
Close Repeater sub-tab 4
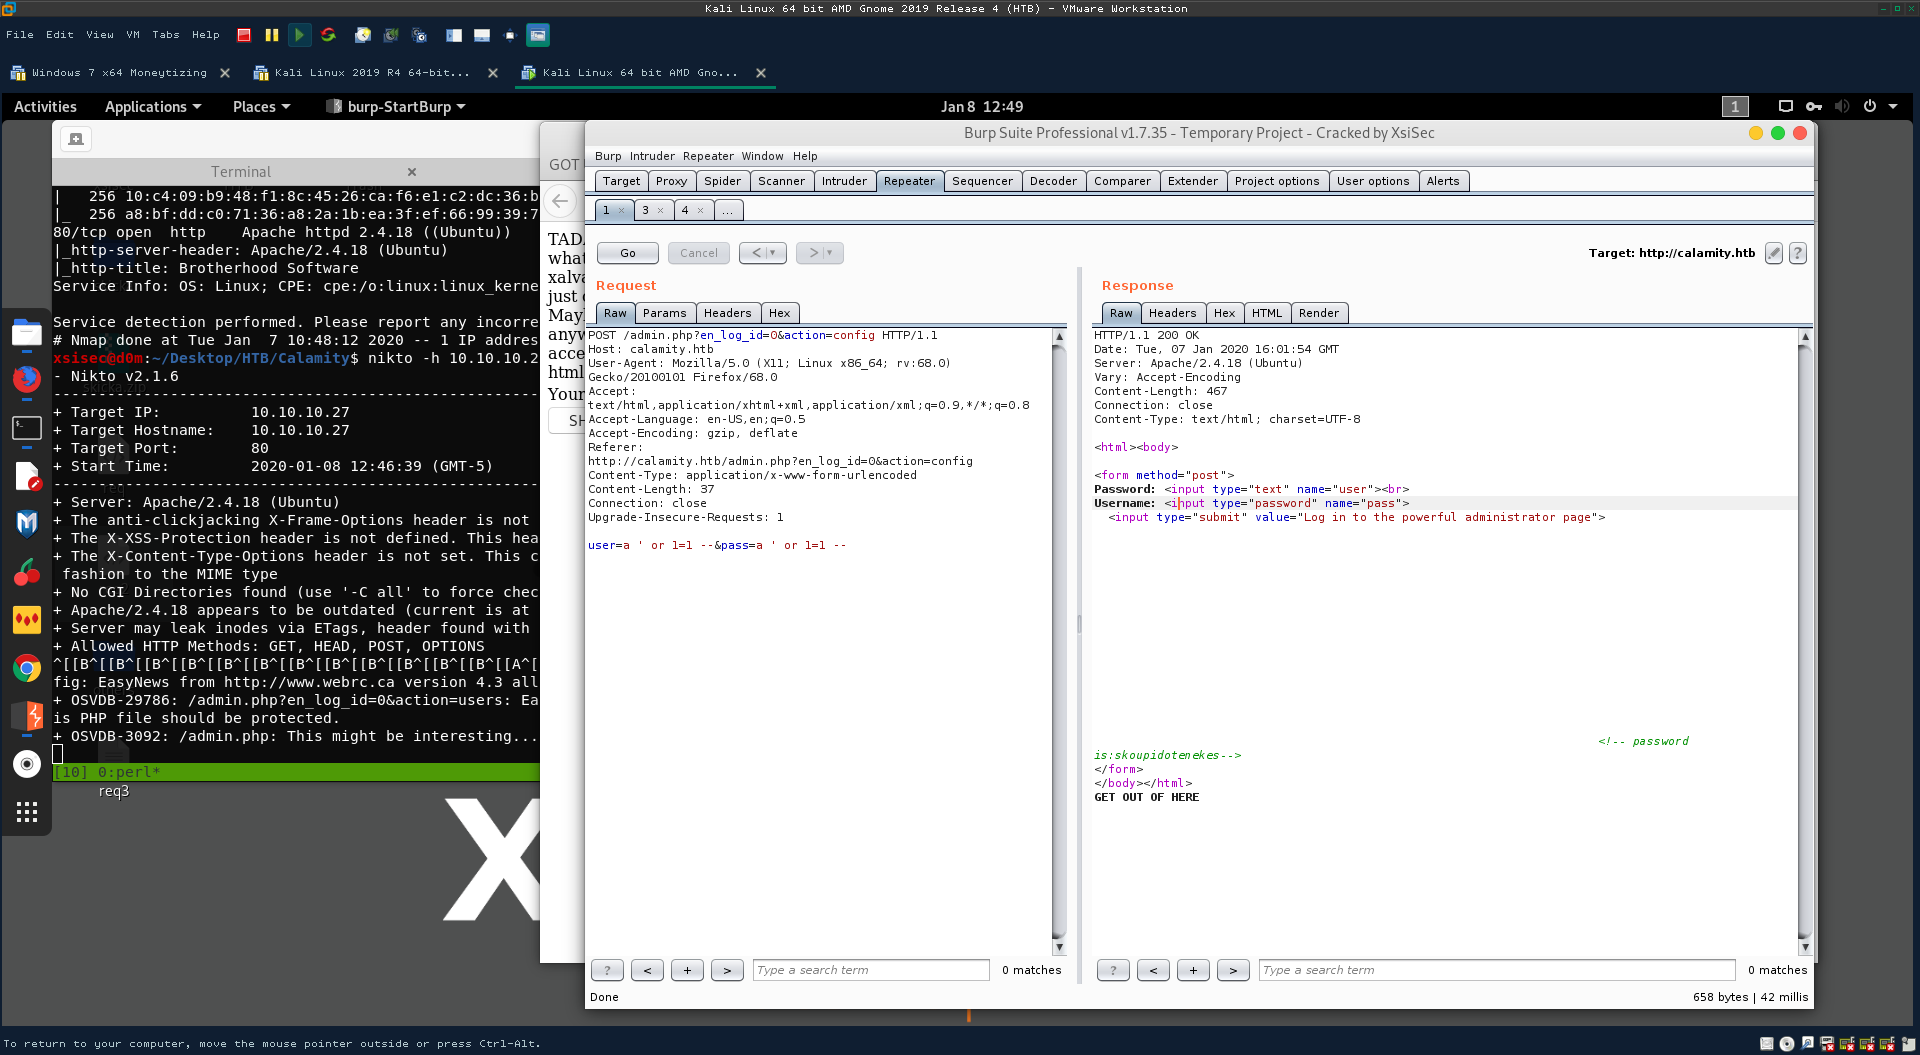(700, 210)
